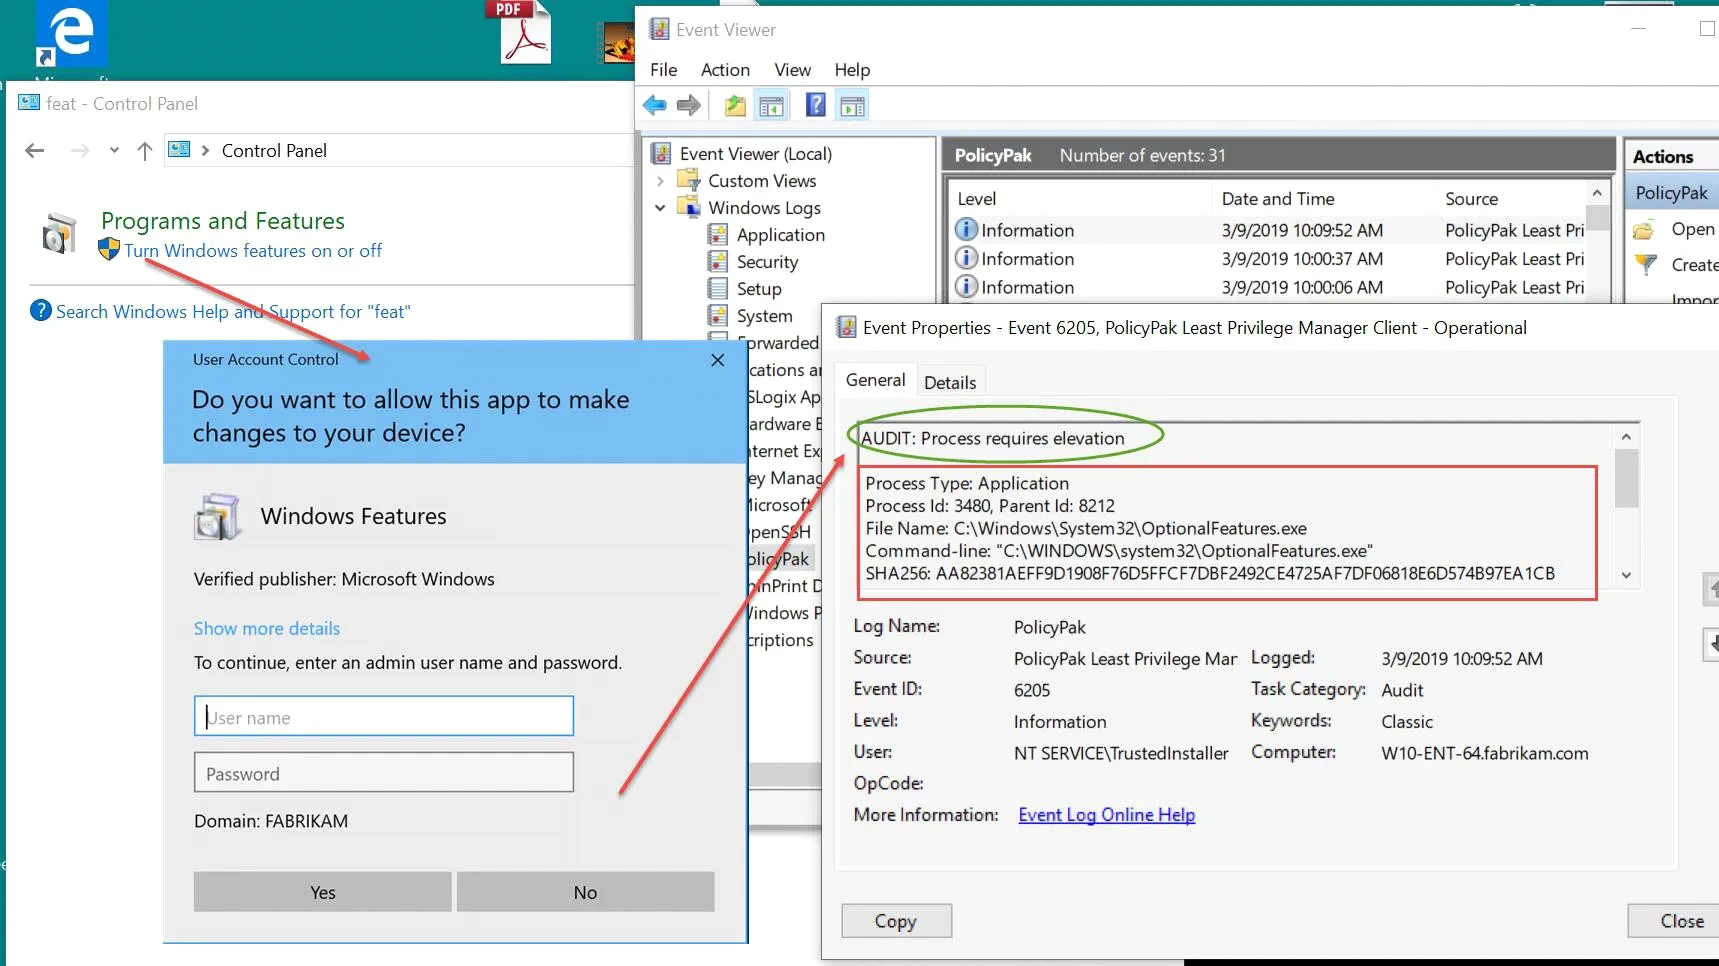Screen dimensions: 1719x966
Task: Switch to the Details tab in Event Properties
Action: click(x=950, y=381)
